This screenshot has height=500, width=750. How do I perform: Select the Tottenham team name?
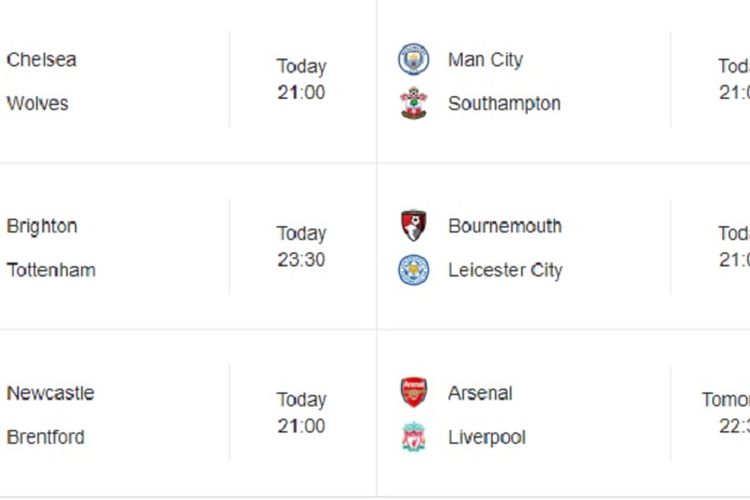click(51, 270)
